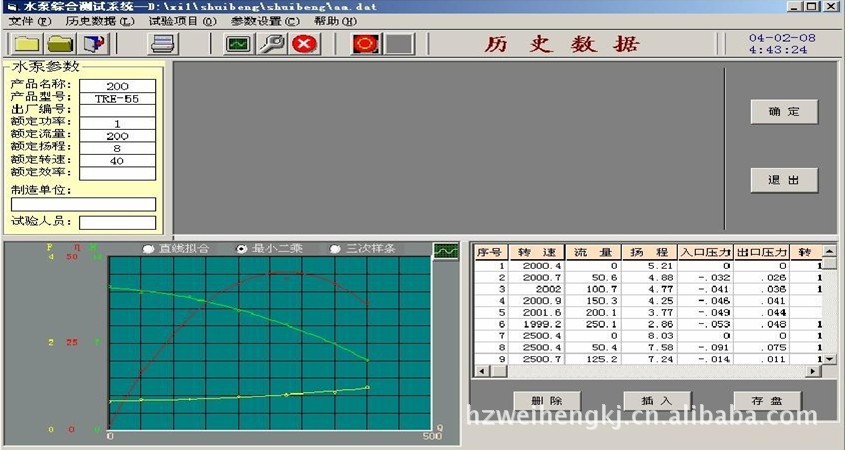The height and width of the screenshot is (450, 845).
Task: Click the printer toolbar icon
Action: (163, 44)
